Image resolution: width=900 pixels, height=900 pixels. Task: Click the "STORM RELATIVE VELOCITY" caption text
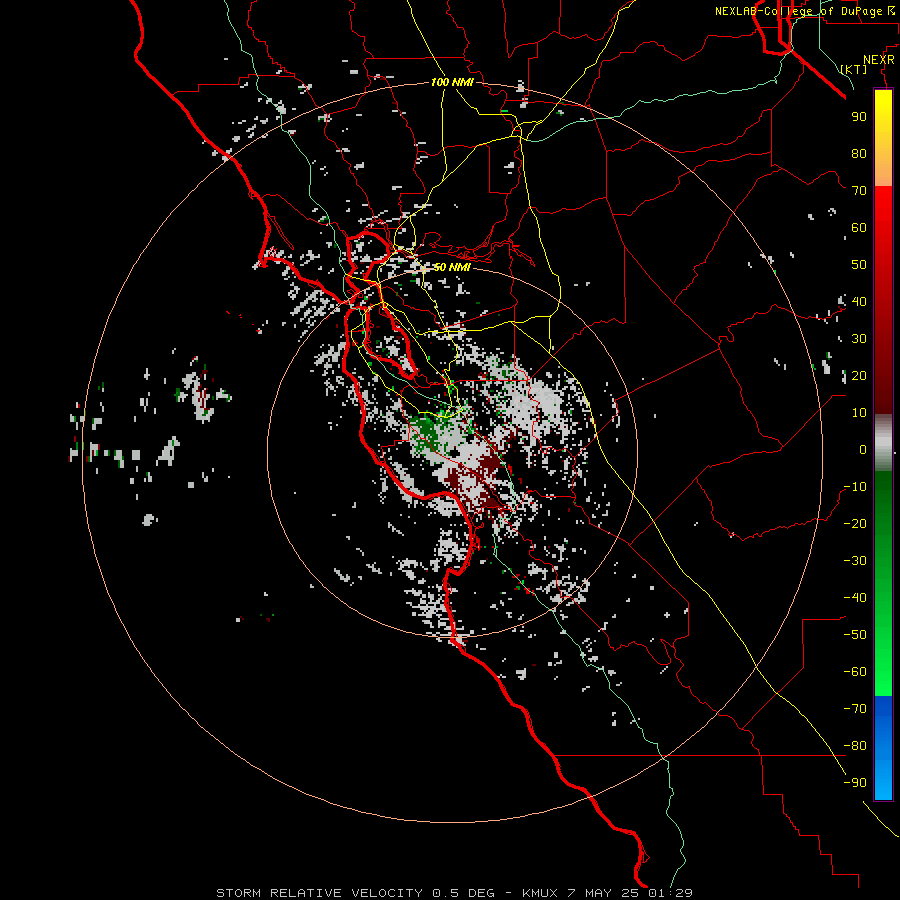pyautogui.click(x=319, y=893)
